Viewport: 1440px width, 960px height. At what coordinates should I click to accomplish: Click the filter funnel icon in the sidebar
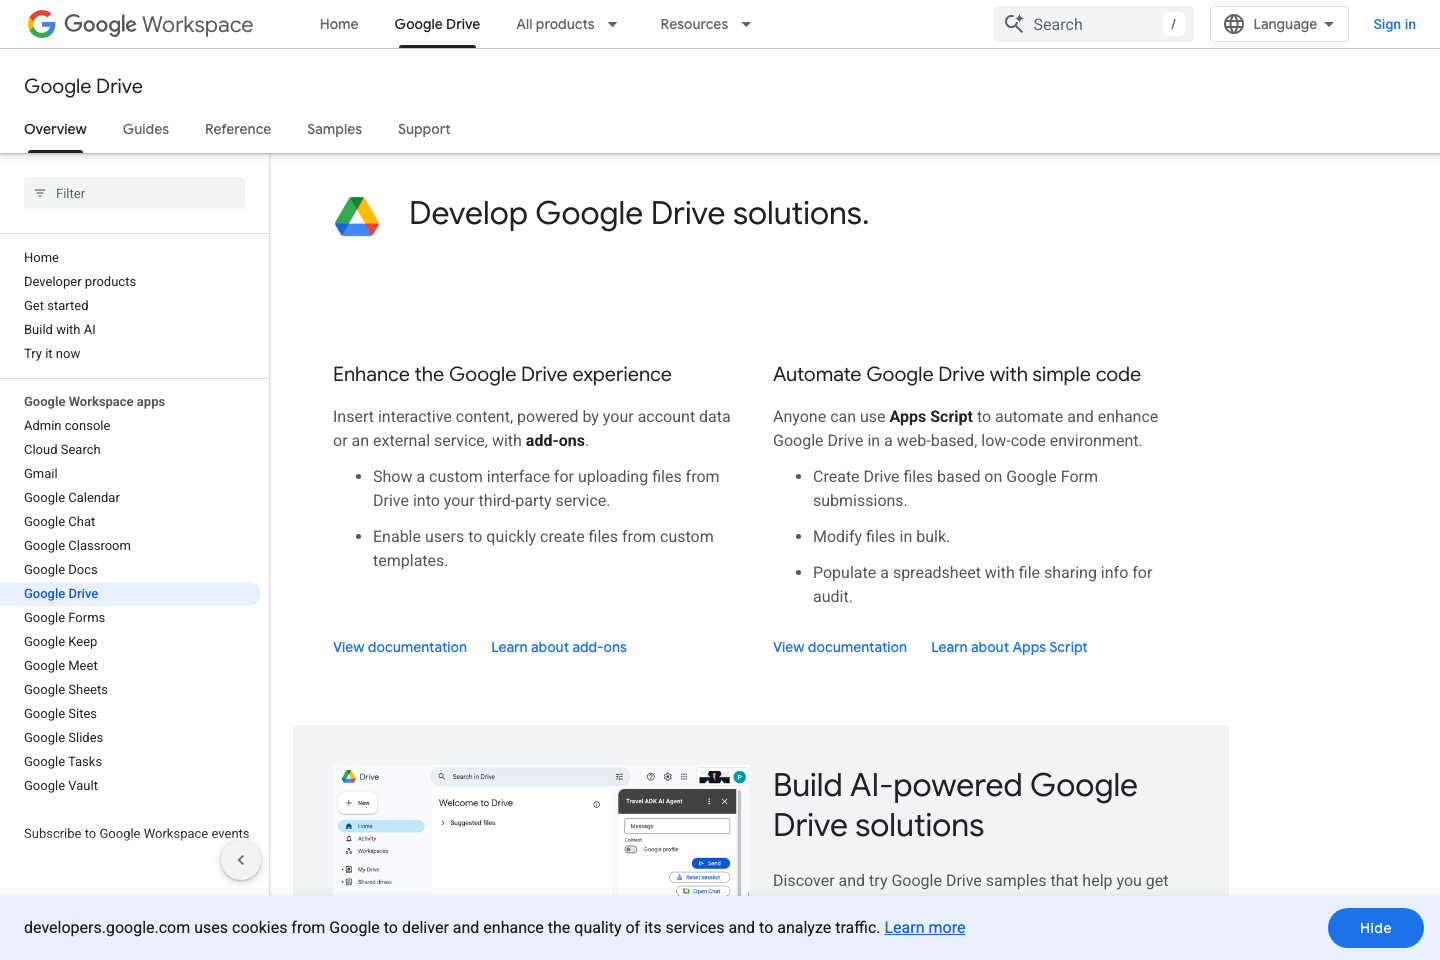click(39, 193)
